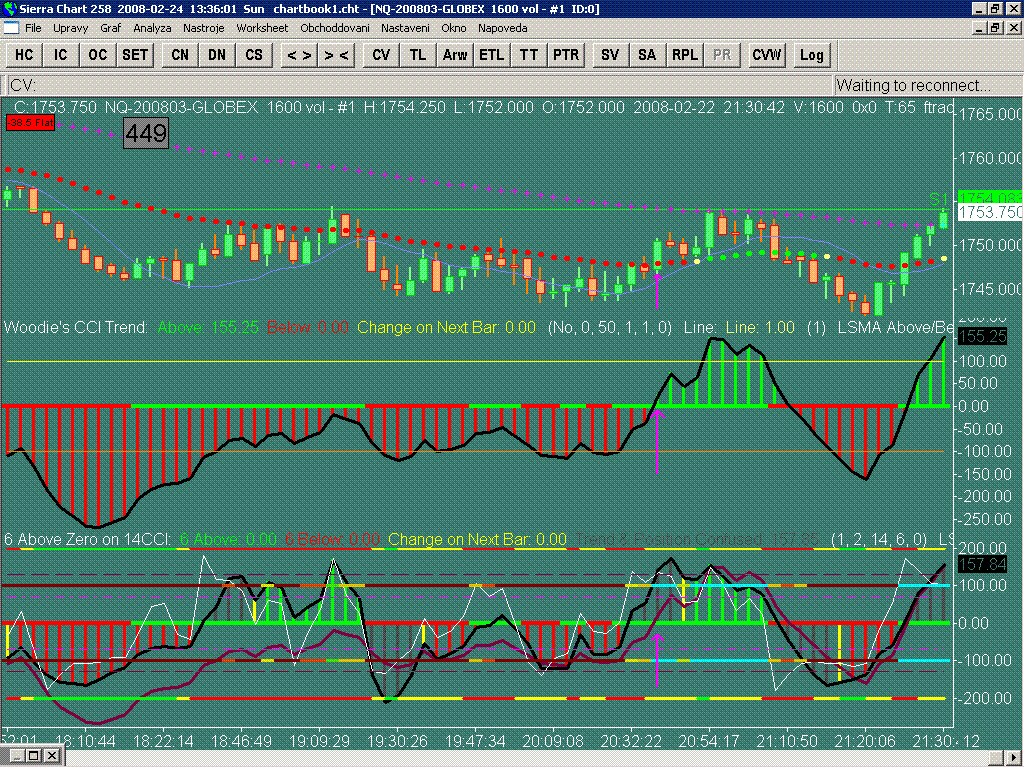The height and width of the screenshot is (768, 1024).
Task: Open the Worksheet menu
Action: (x=262, y=28)
